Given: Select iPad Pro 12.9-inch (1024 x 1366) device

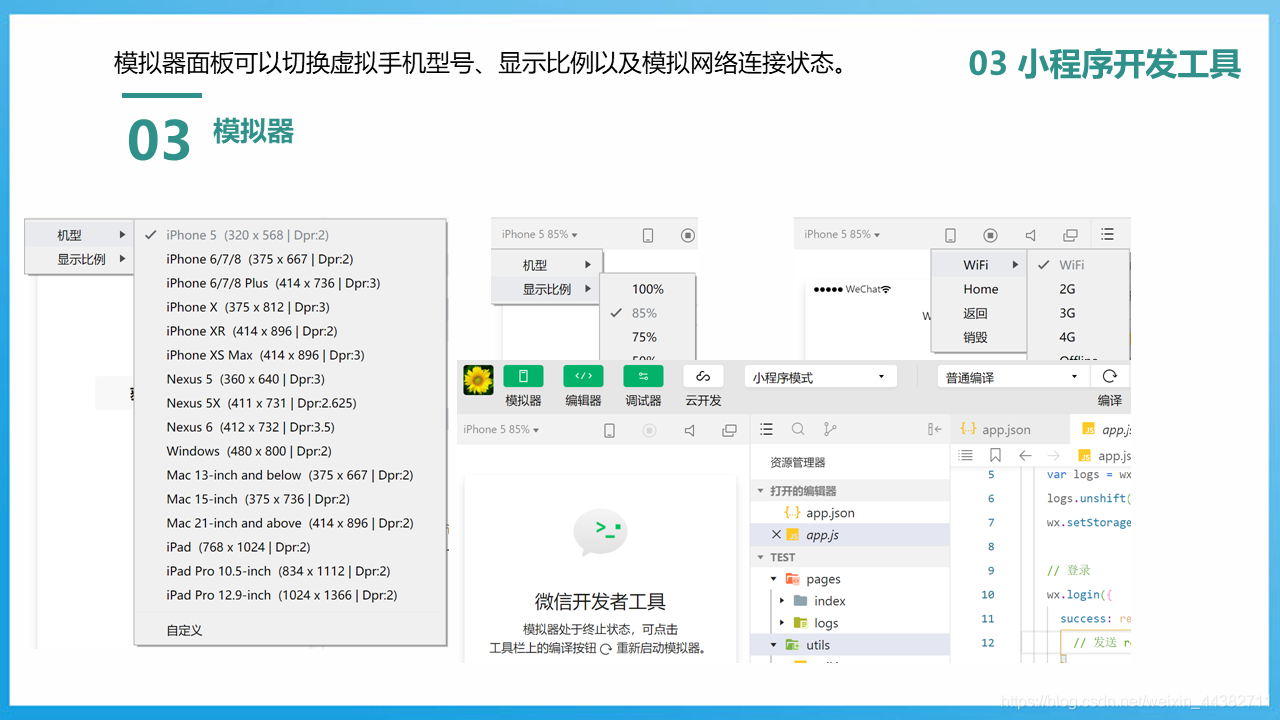Looking at the screenshot, I should (290, 595).
